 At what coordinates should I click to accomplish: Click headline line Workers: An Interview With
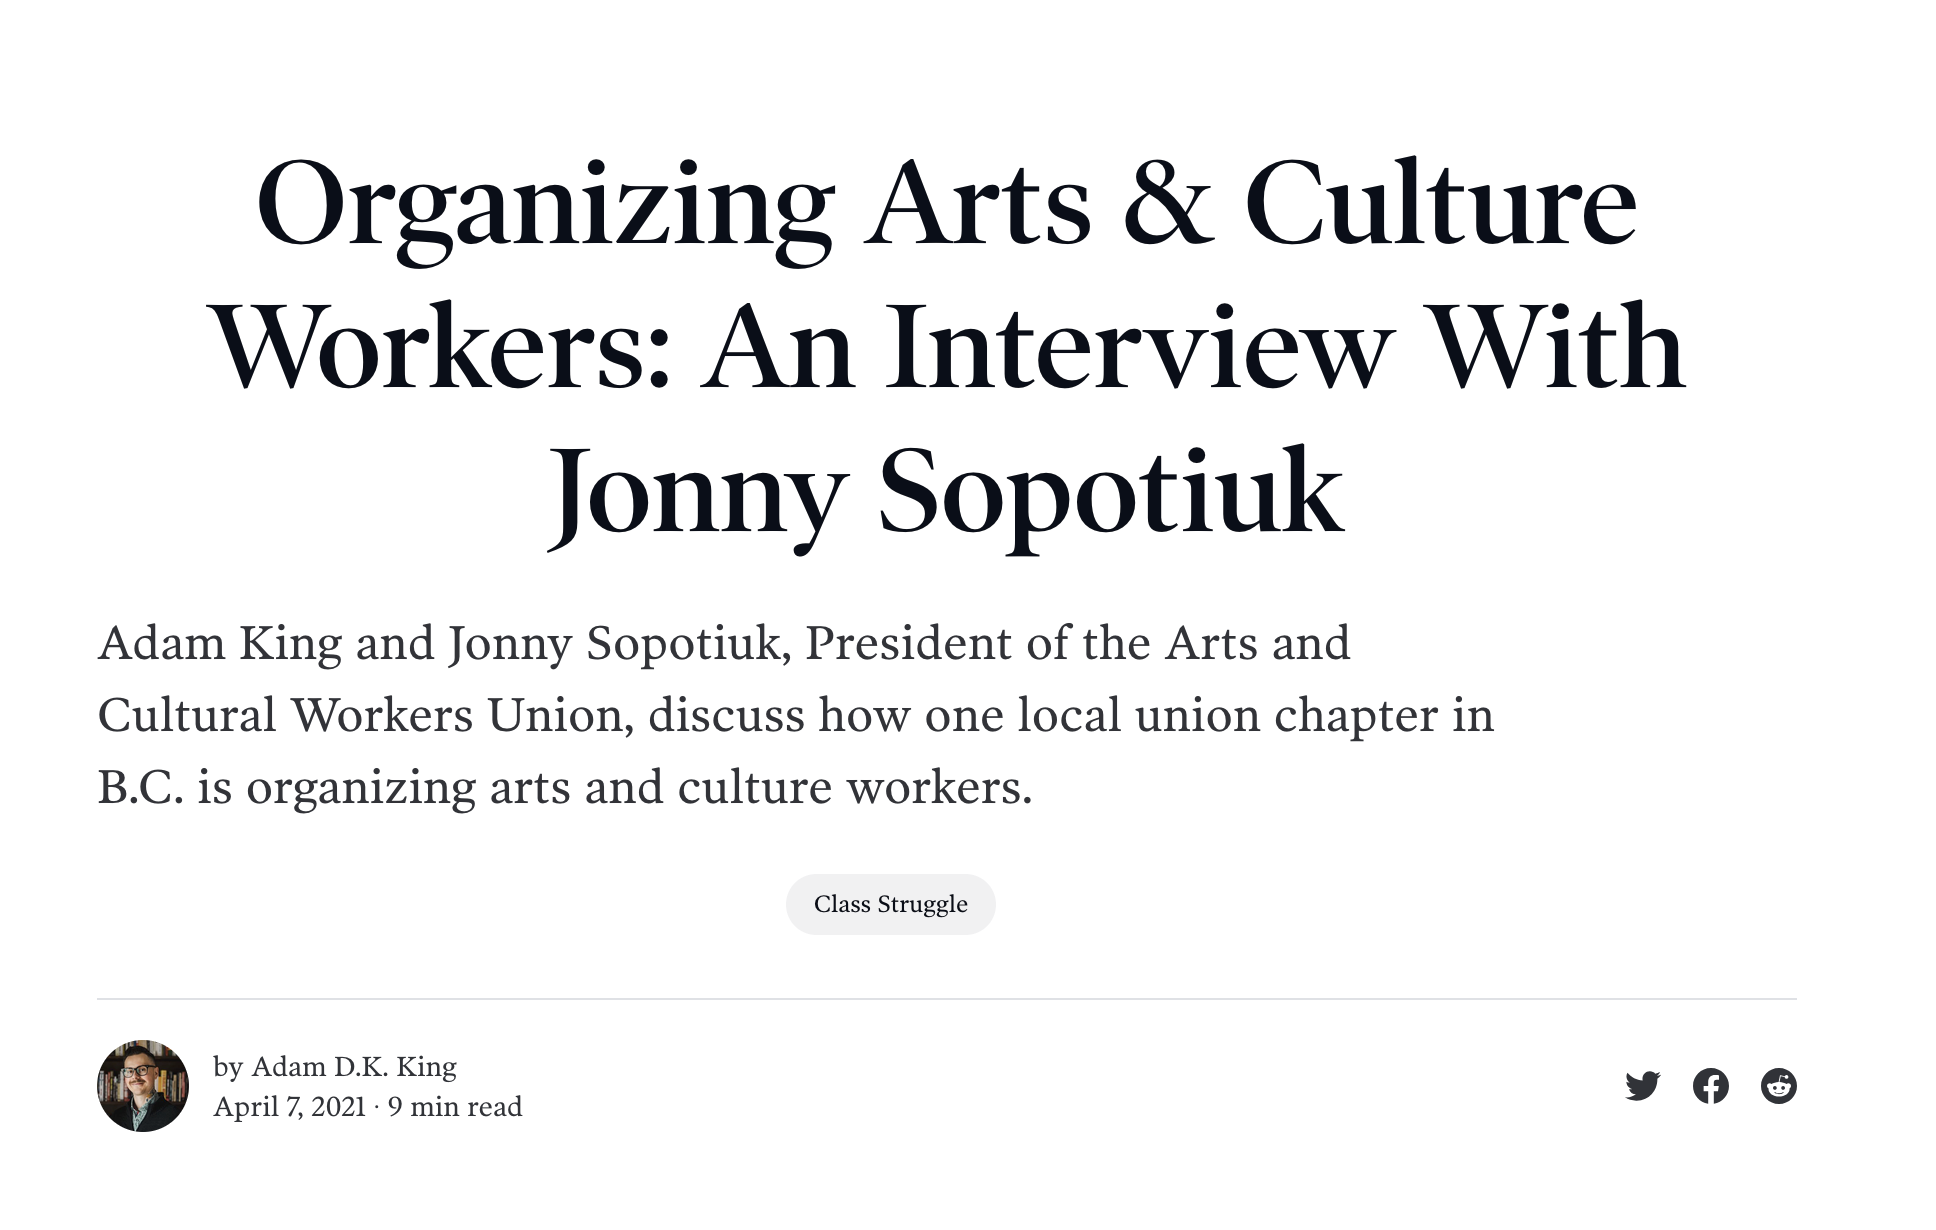(947, 348)
